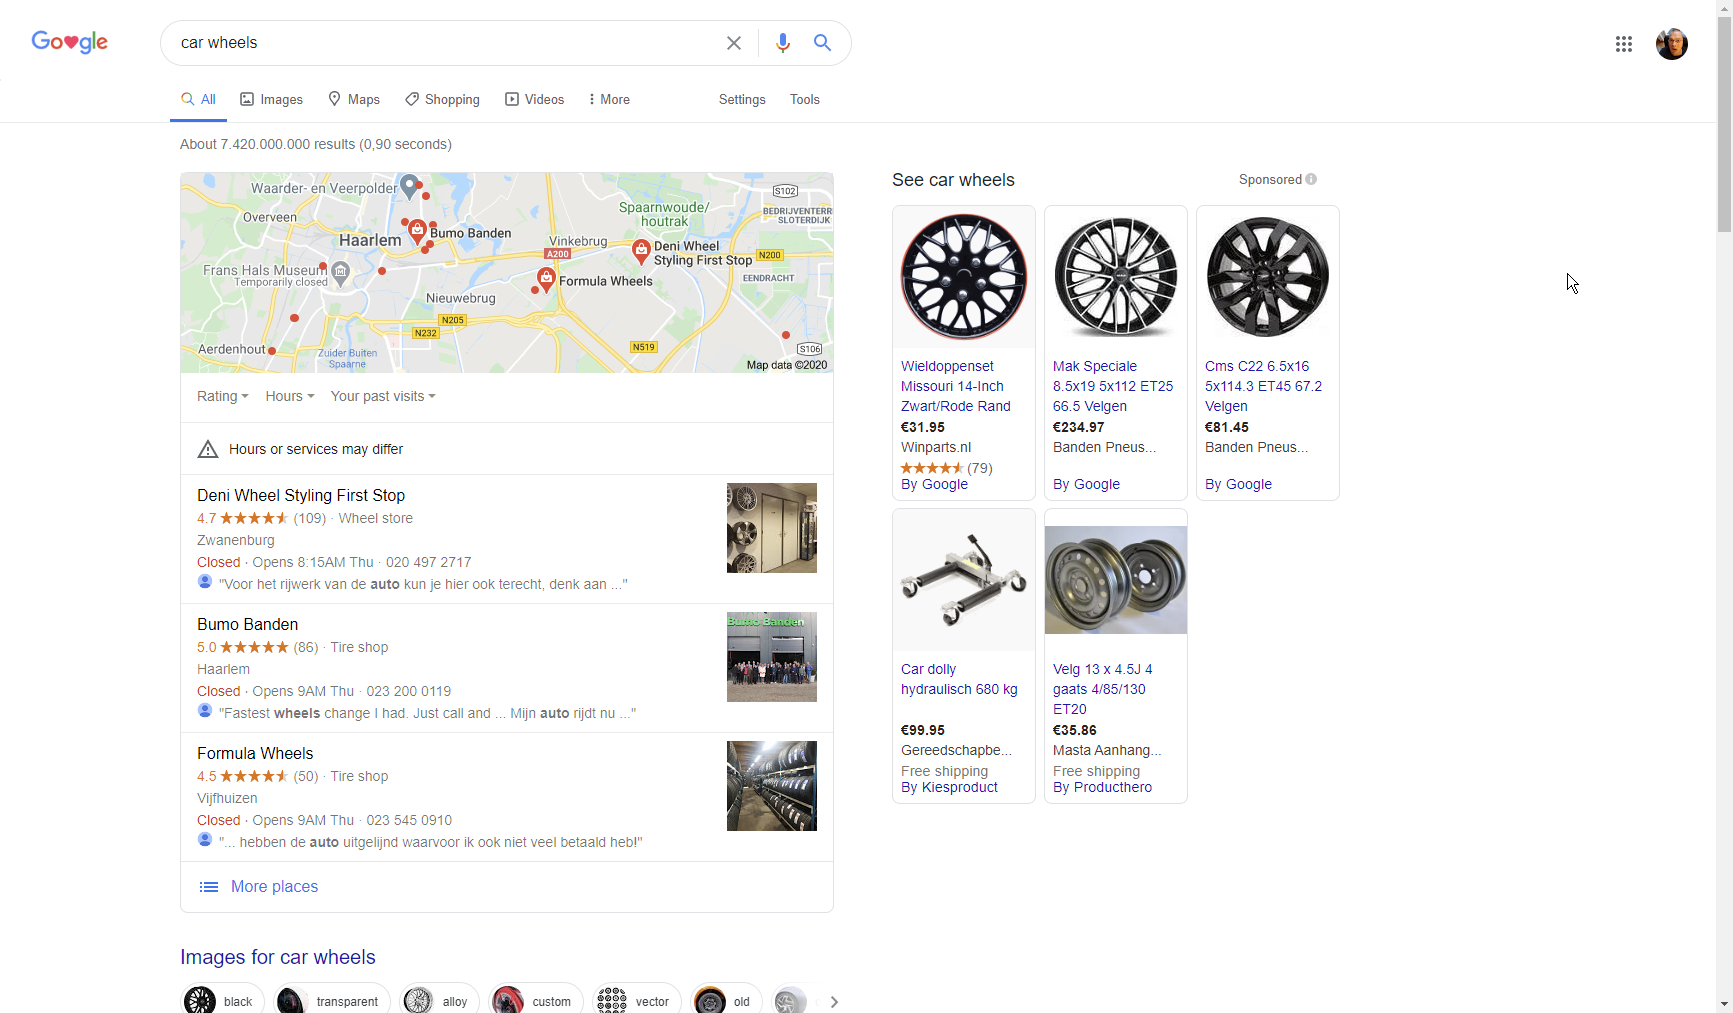This screenshot has height=1013, width=1733.
Task: Click Deni Wheel Styling map pin
Action: tap(641, 250)
